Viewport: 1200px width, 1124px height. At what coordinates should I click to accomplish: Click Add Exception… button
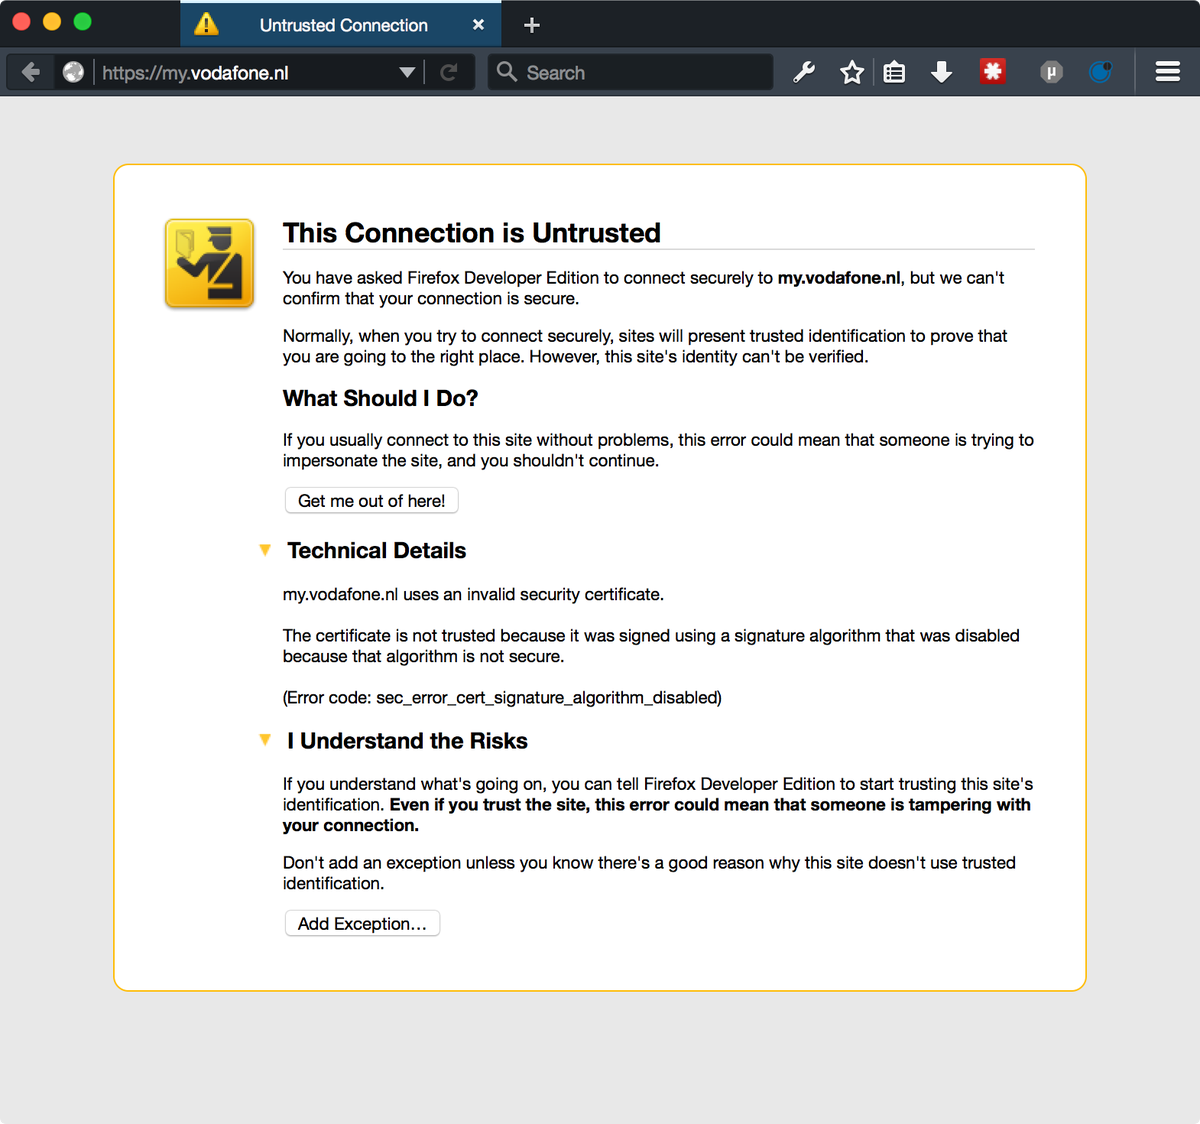click(362, 924)
